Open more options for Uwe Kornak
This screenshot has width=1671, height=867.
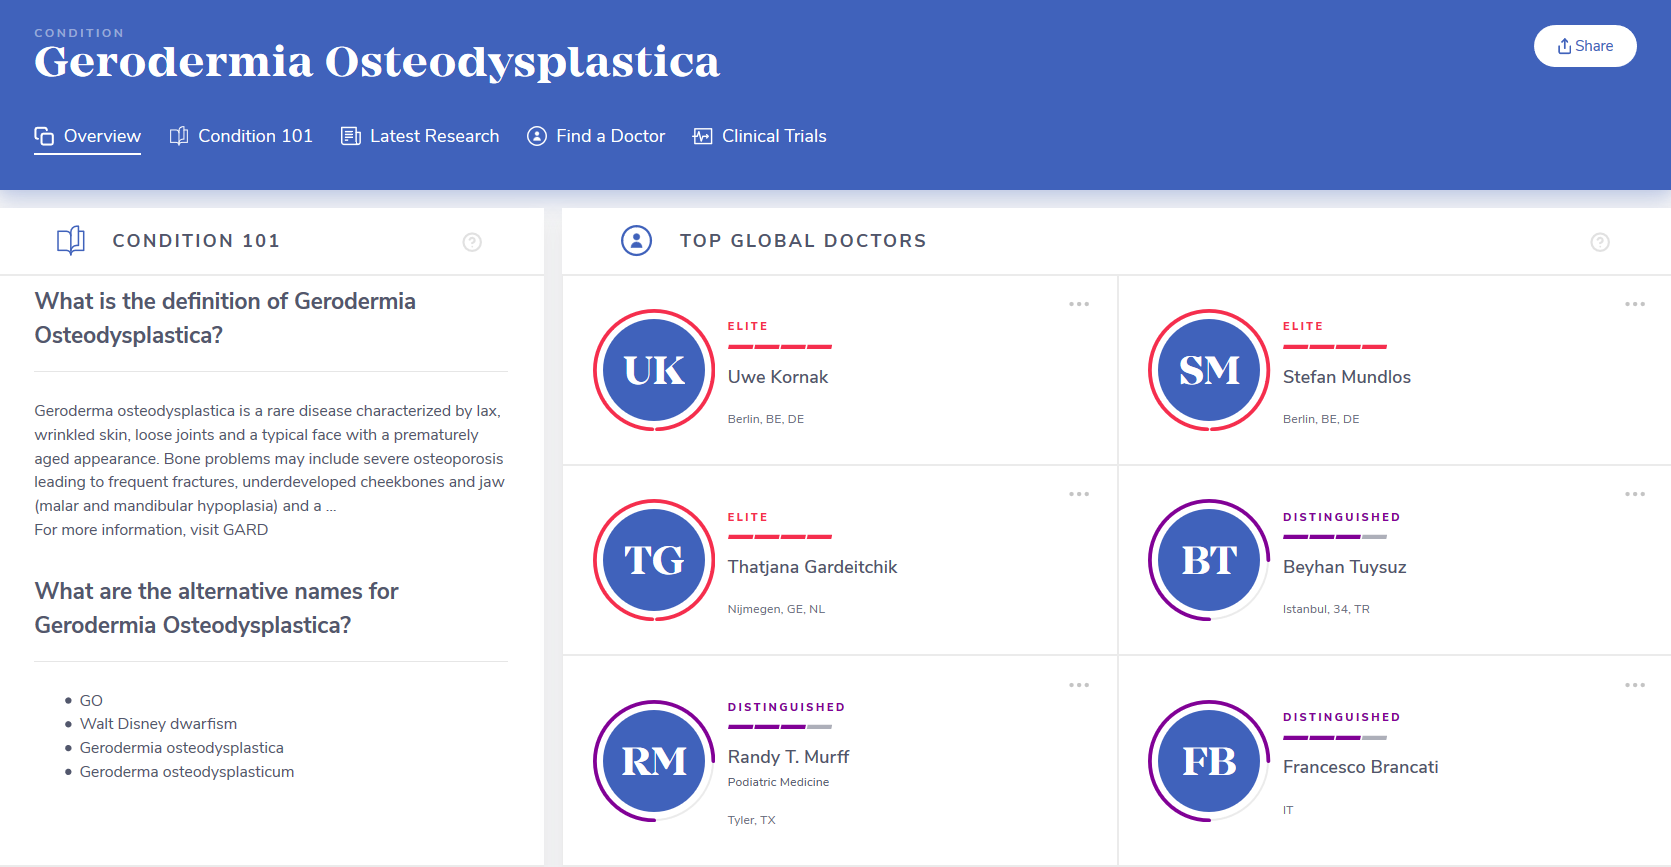coord(1079,304)
